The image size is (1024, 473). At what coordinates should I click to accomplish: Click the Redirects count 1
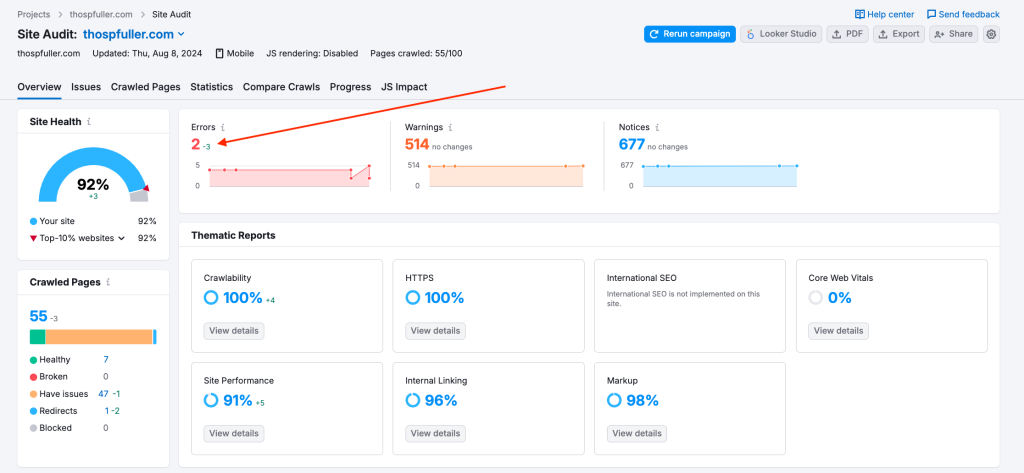coord(107,411)
